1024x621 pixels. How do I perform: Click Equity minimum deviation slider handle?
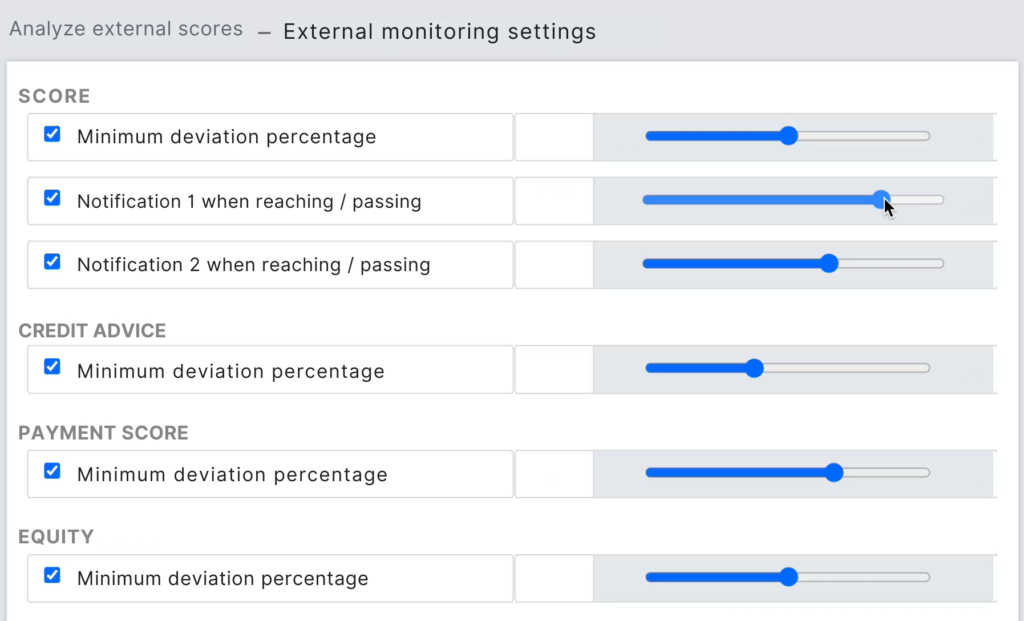pyautogui.click(x=788, y=576)
